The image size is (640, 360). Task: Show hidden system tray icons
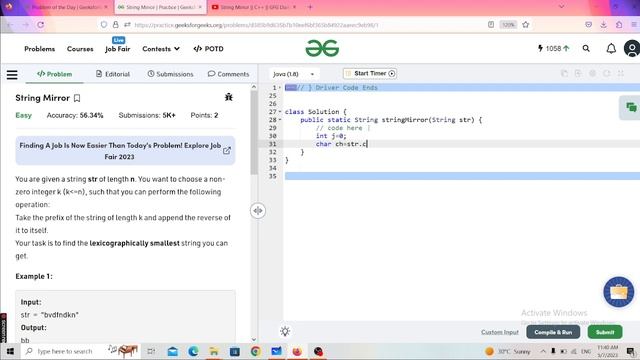[x=543, y=351]
